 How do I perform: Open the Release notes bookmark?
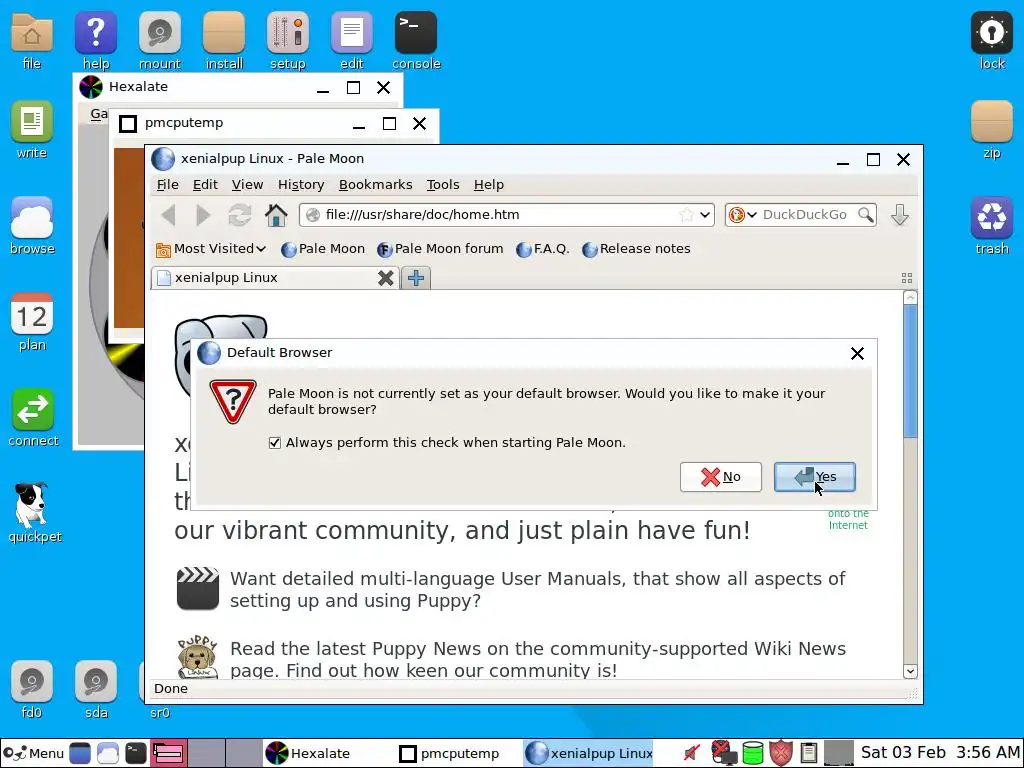pos(636,249)
